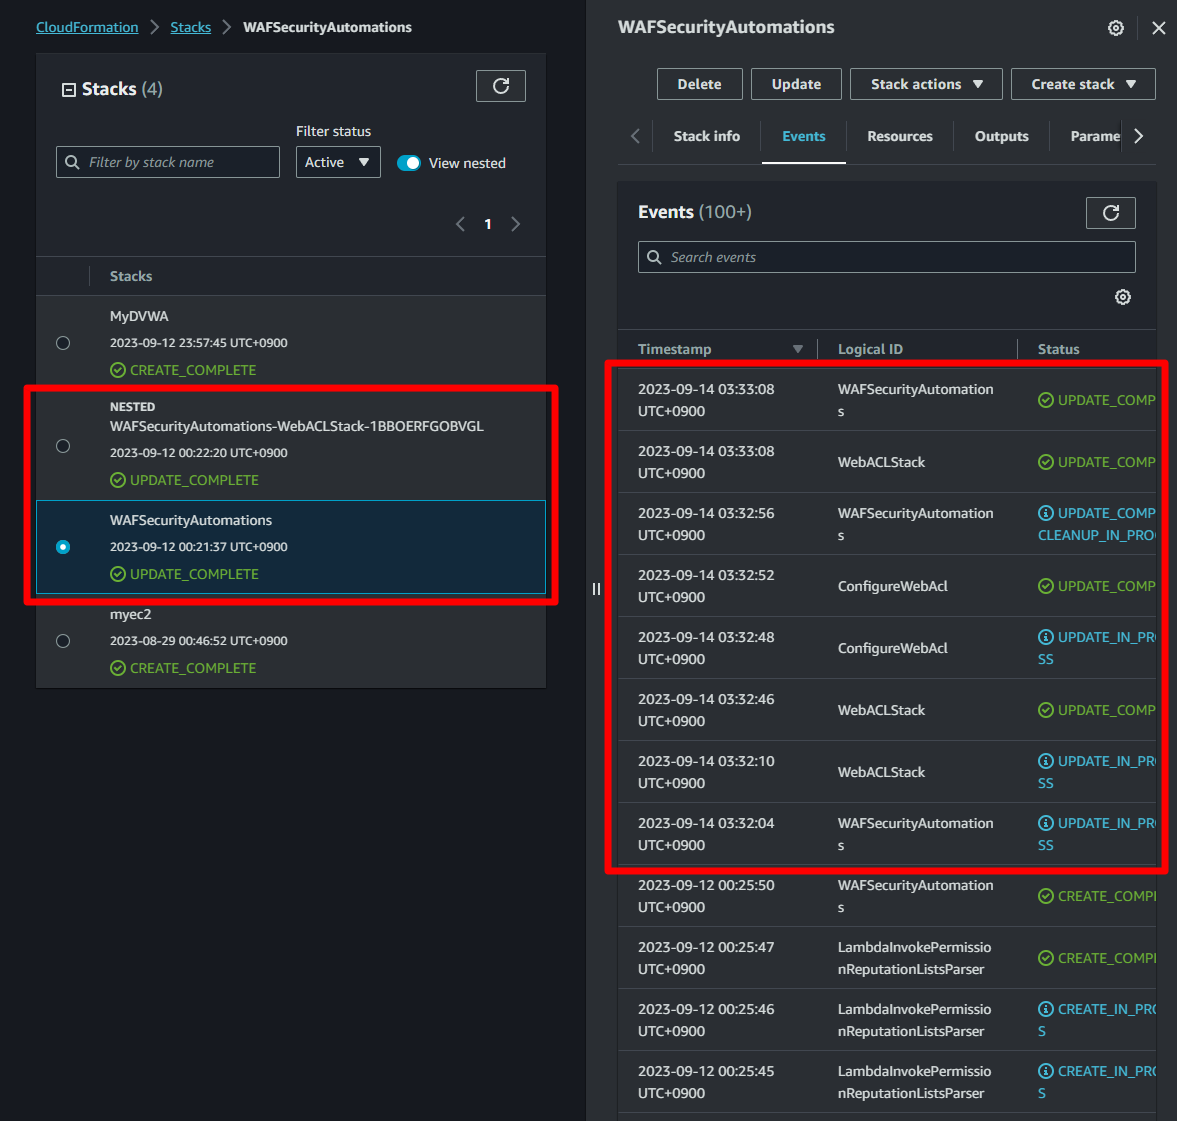Viewport: 1177px width, 1121px height.
Task: Open the Stacks breadcrumb link
Action: pos(191,28)
